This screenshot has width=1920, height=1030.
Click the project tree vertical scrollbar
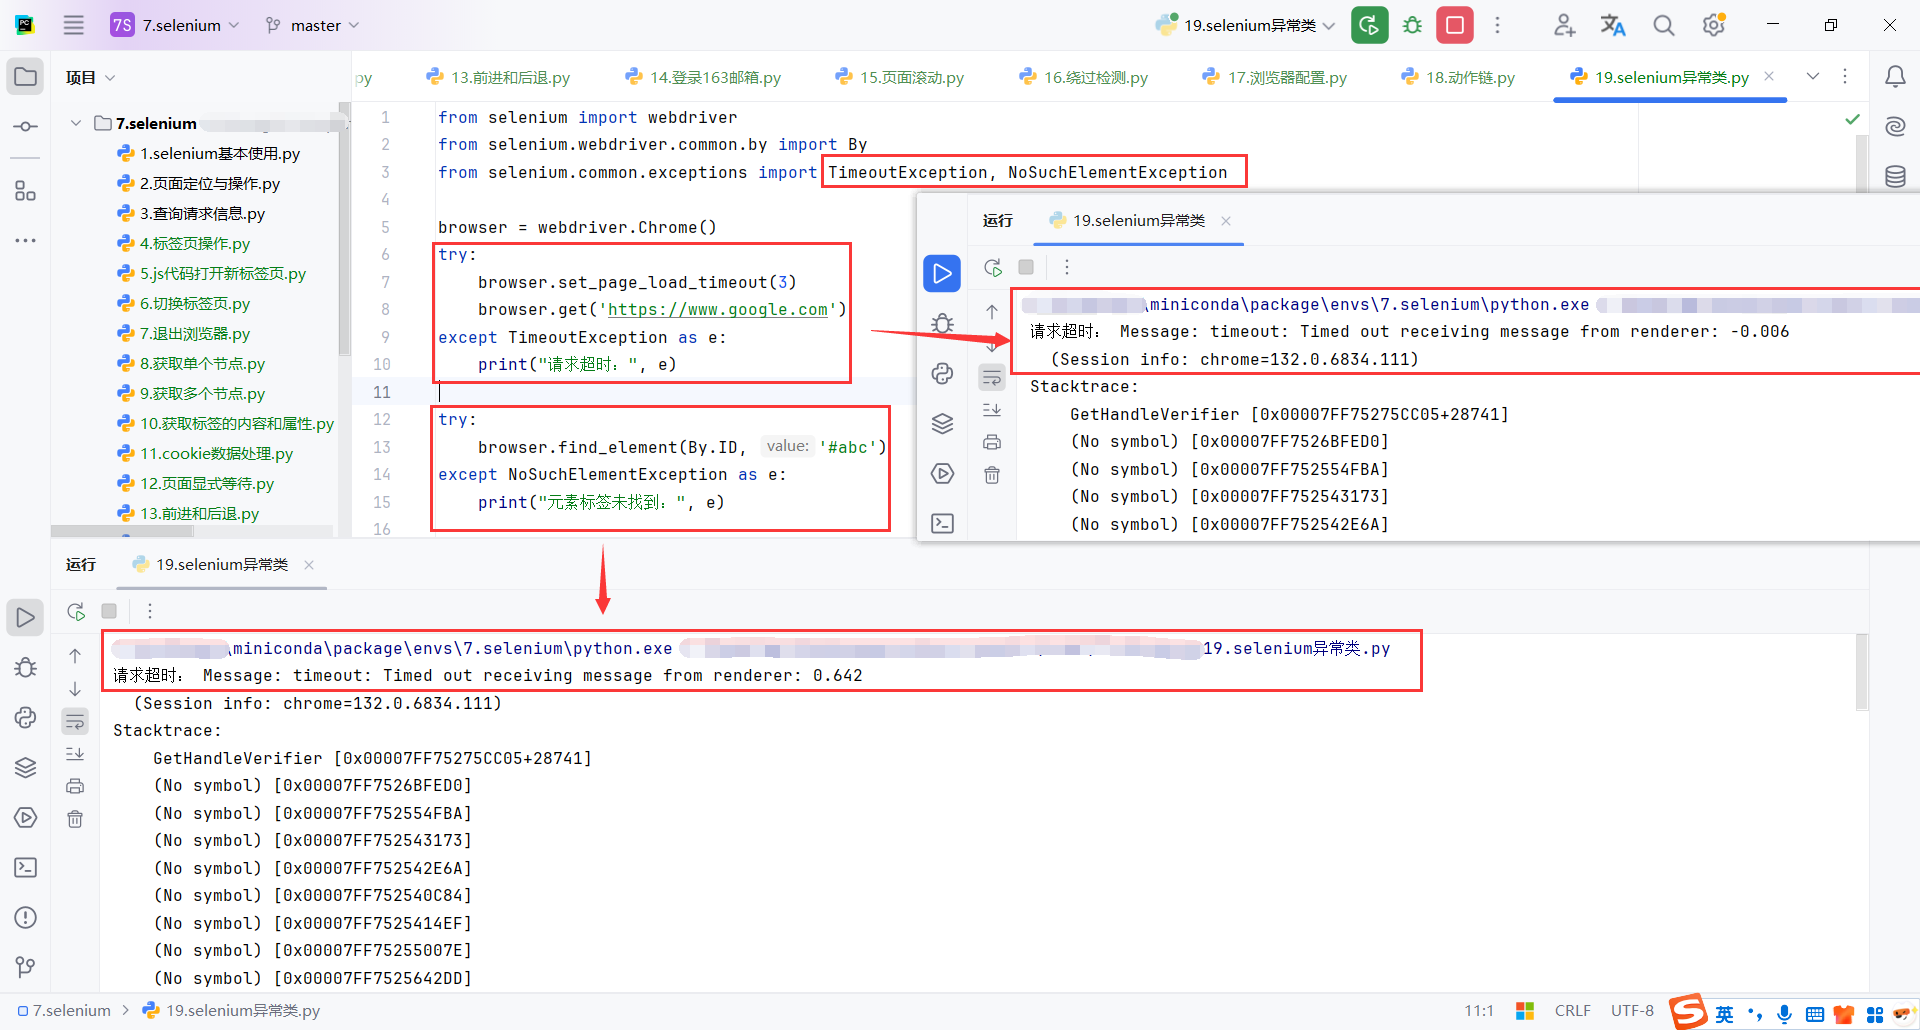tap(344, 230)
